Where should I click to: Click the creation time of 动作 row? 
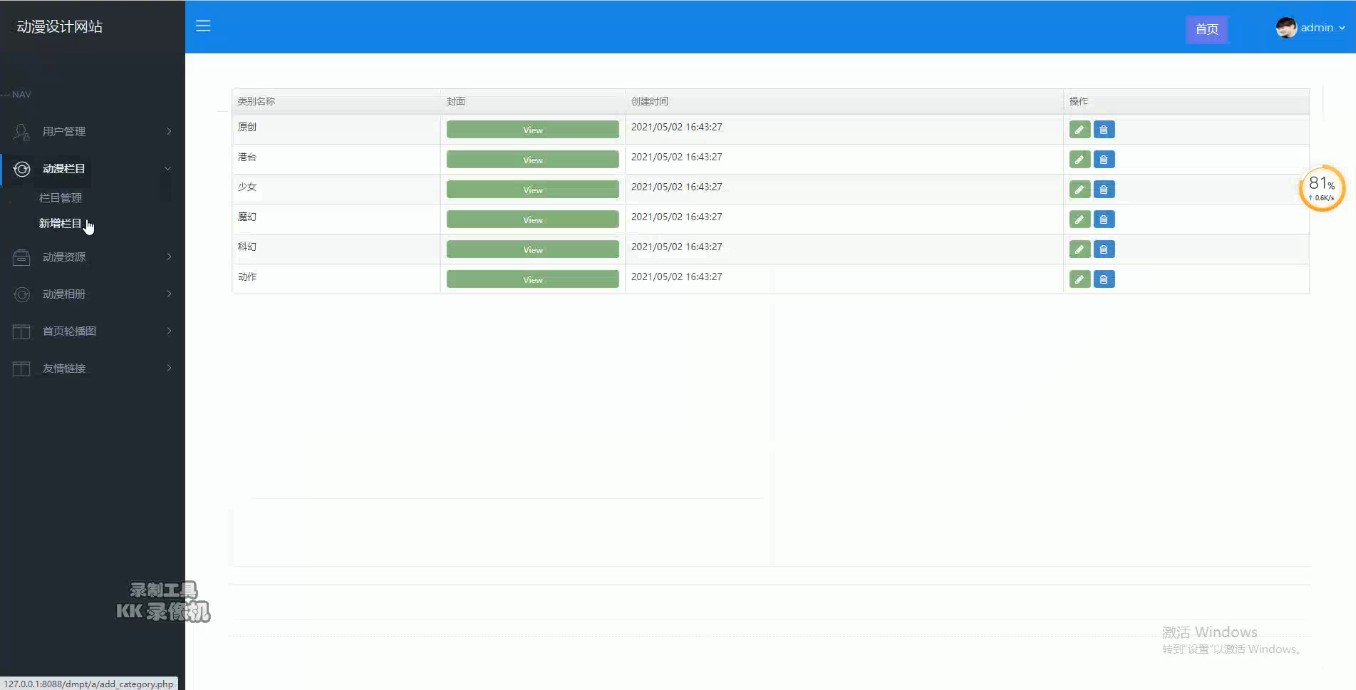click(x=677, y=277)
